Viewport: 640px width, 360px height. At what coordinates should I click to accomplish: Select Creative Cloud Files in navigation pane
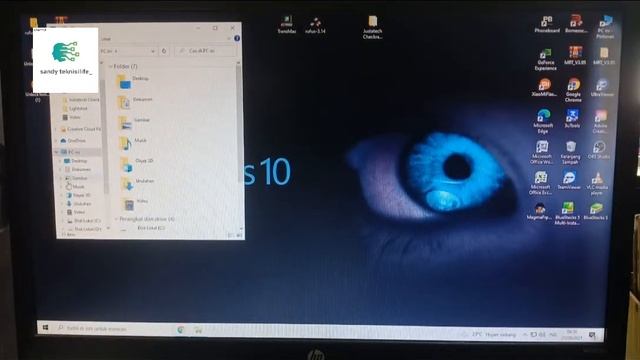[x=81, y=129]
